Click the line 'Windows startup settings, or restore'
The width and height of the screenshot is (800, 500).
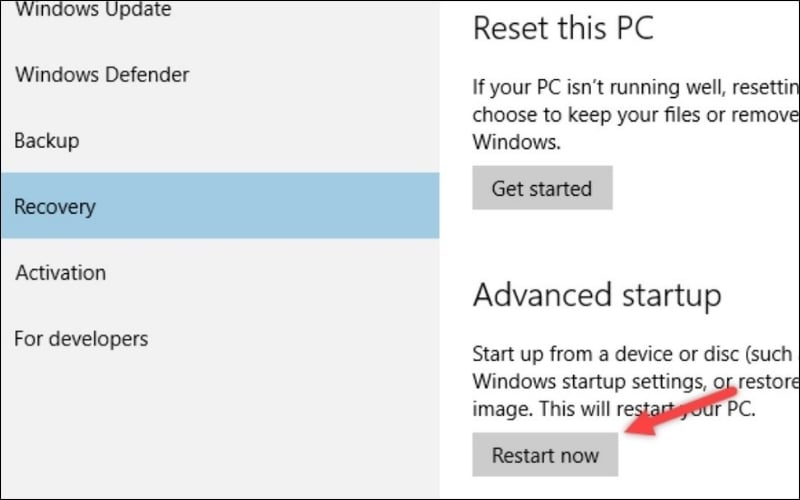[635, 382]
